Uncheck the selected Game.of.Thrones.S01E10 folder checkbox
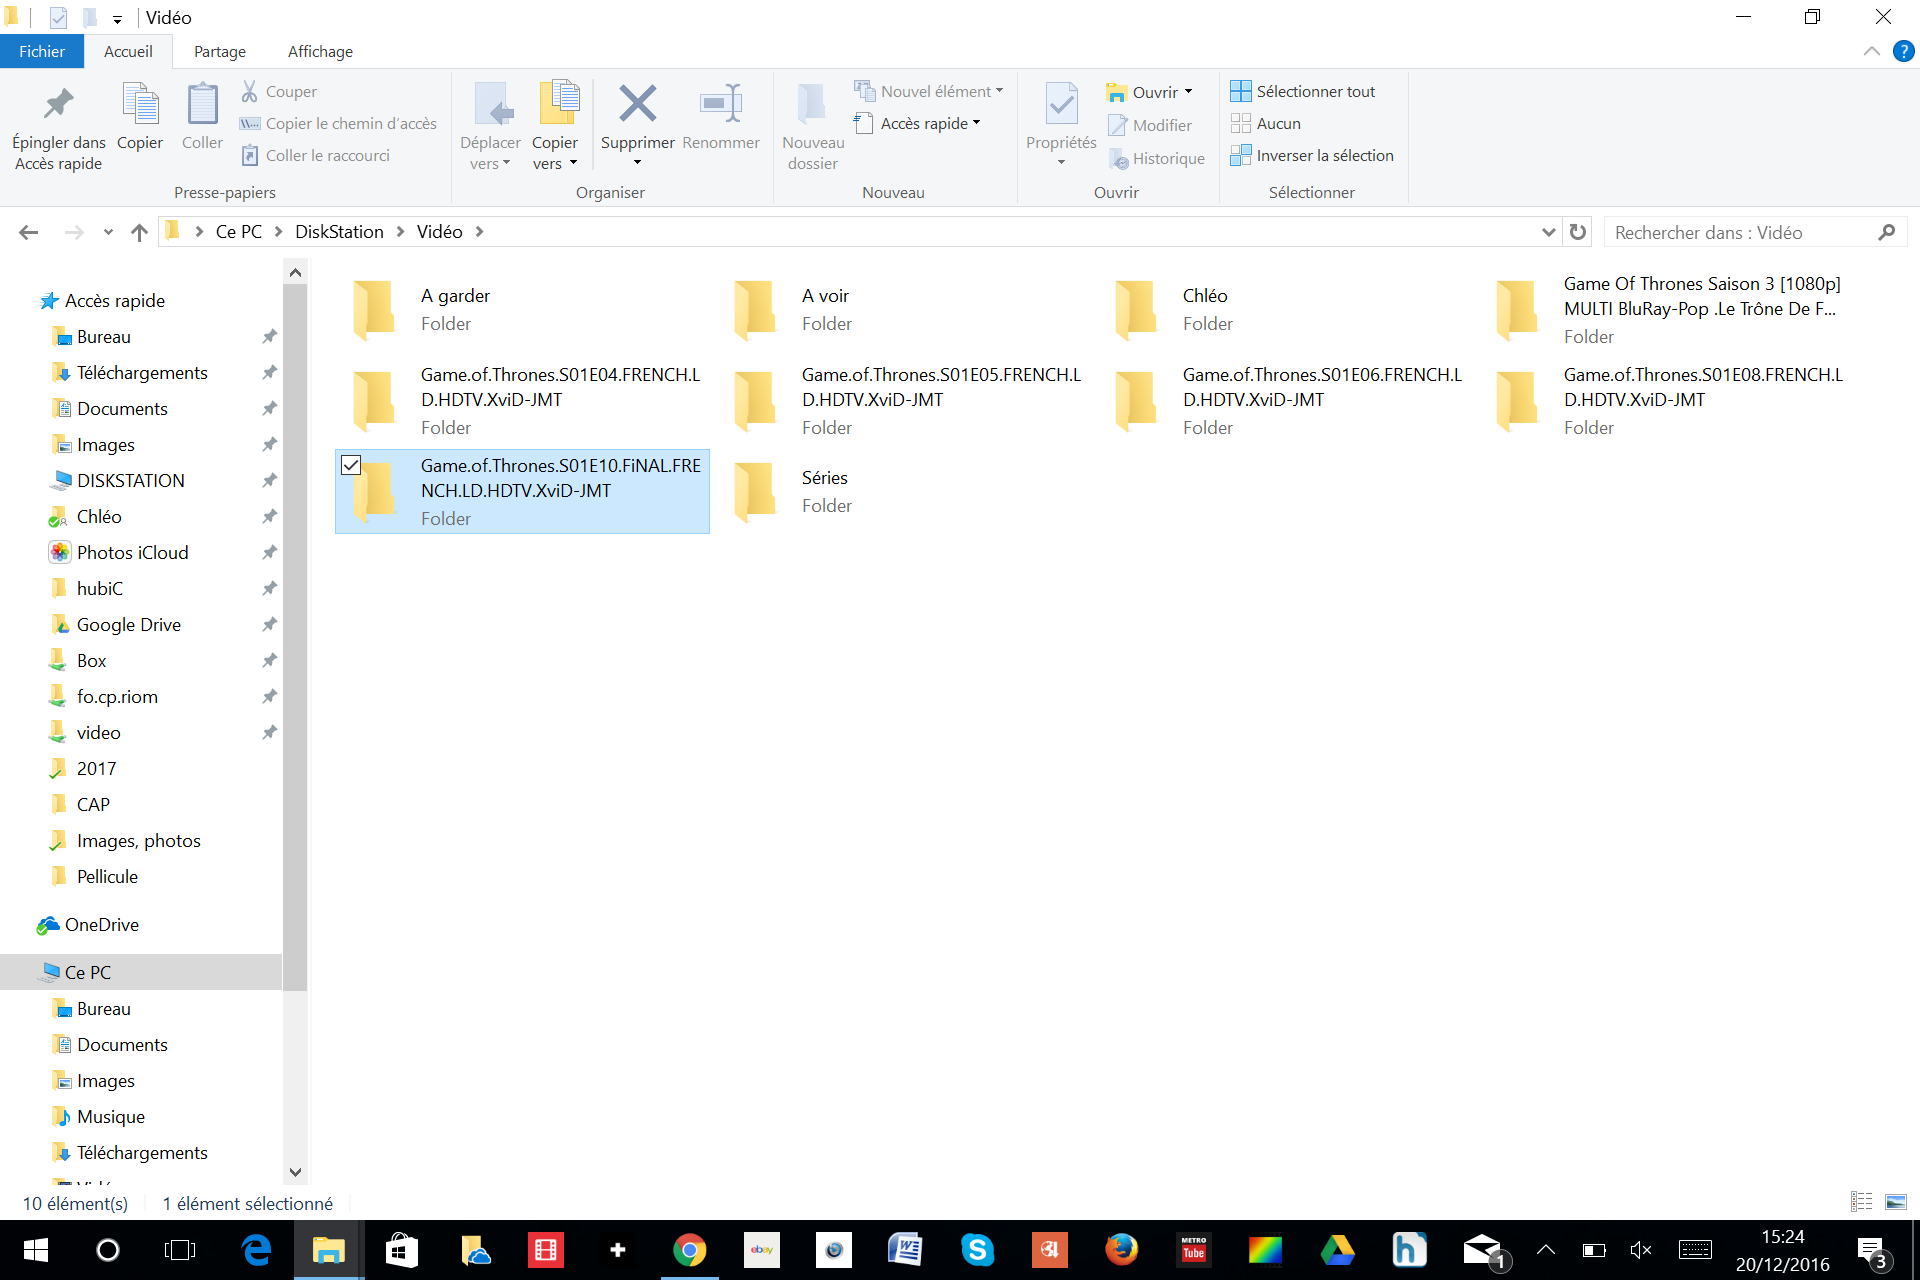This screenshot has width=1920, height=1280. coord(351,465)
